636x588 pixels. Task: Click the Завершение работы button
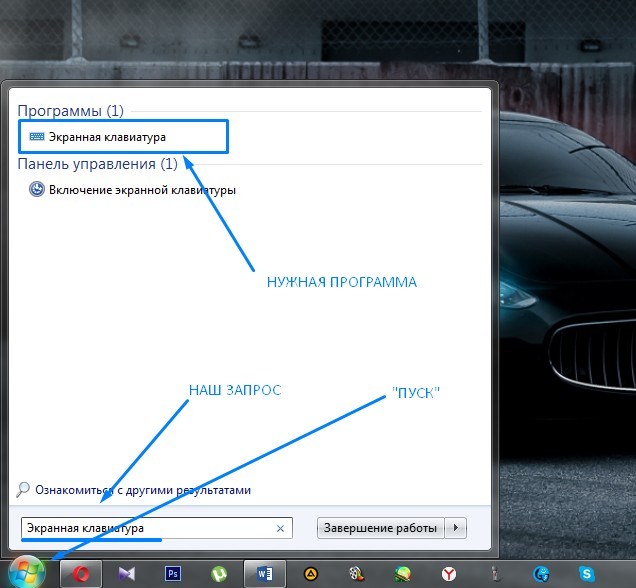click(380, 528)
